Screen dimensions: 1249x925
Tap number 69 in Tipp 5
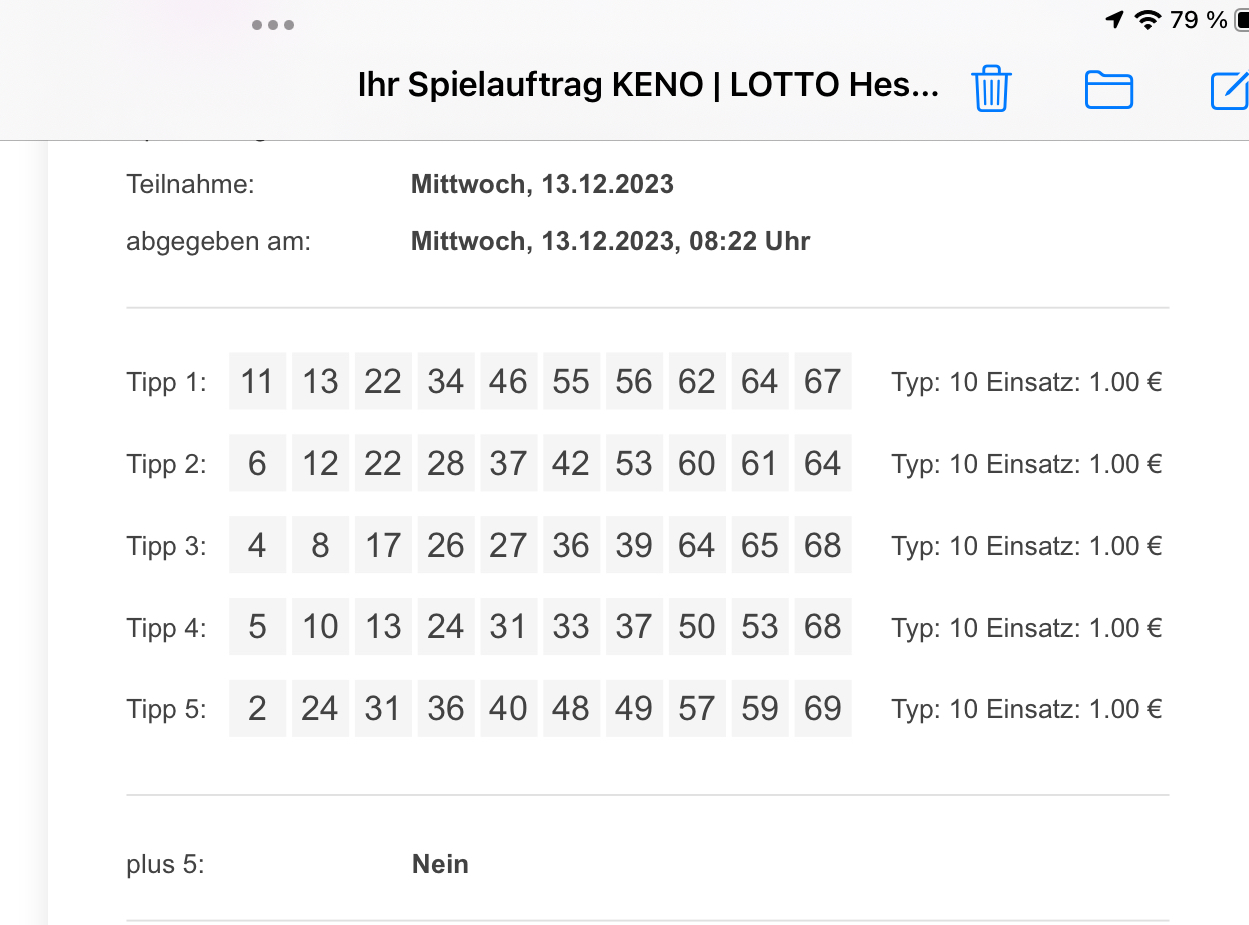click(x=822, y=708)
